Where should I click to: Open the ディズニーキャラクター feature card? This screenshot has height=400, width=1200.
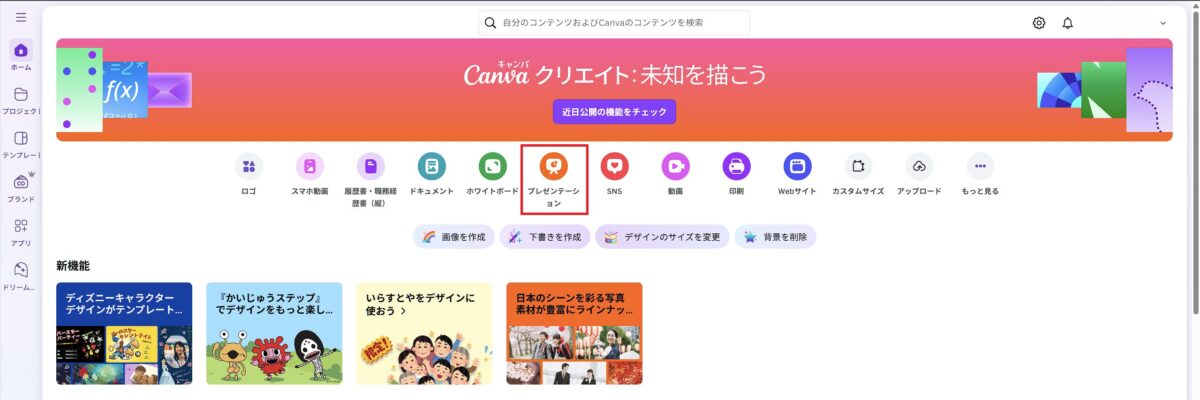coord(124,333)
